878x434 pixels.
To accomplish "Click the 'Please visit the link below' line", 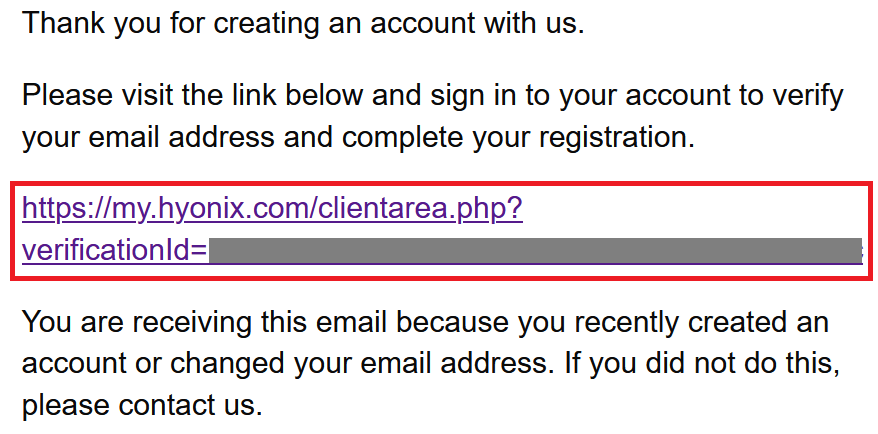I will point(433,96).
